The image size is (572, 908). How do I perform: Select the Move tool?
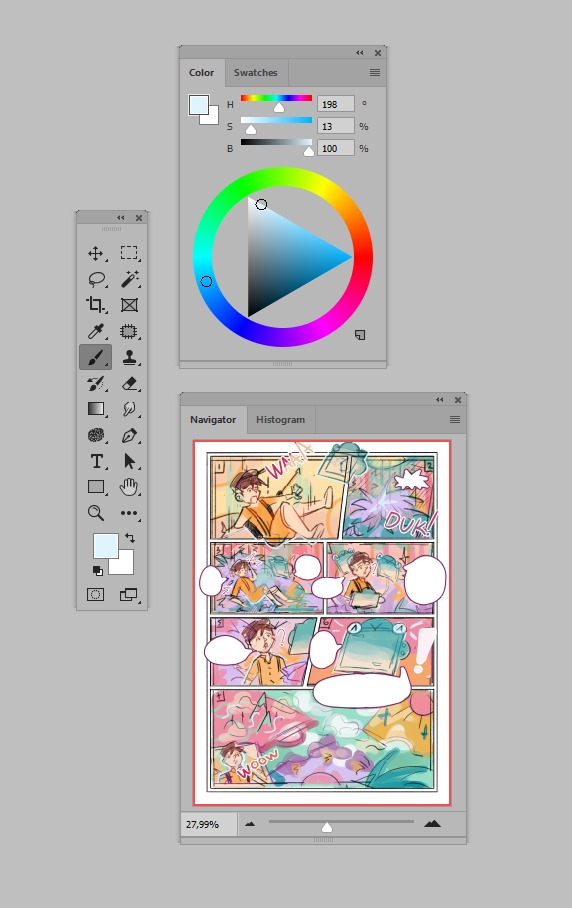[x=96, y=253]
